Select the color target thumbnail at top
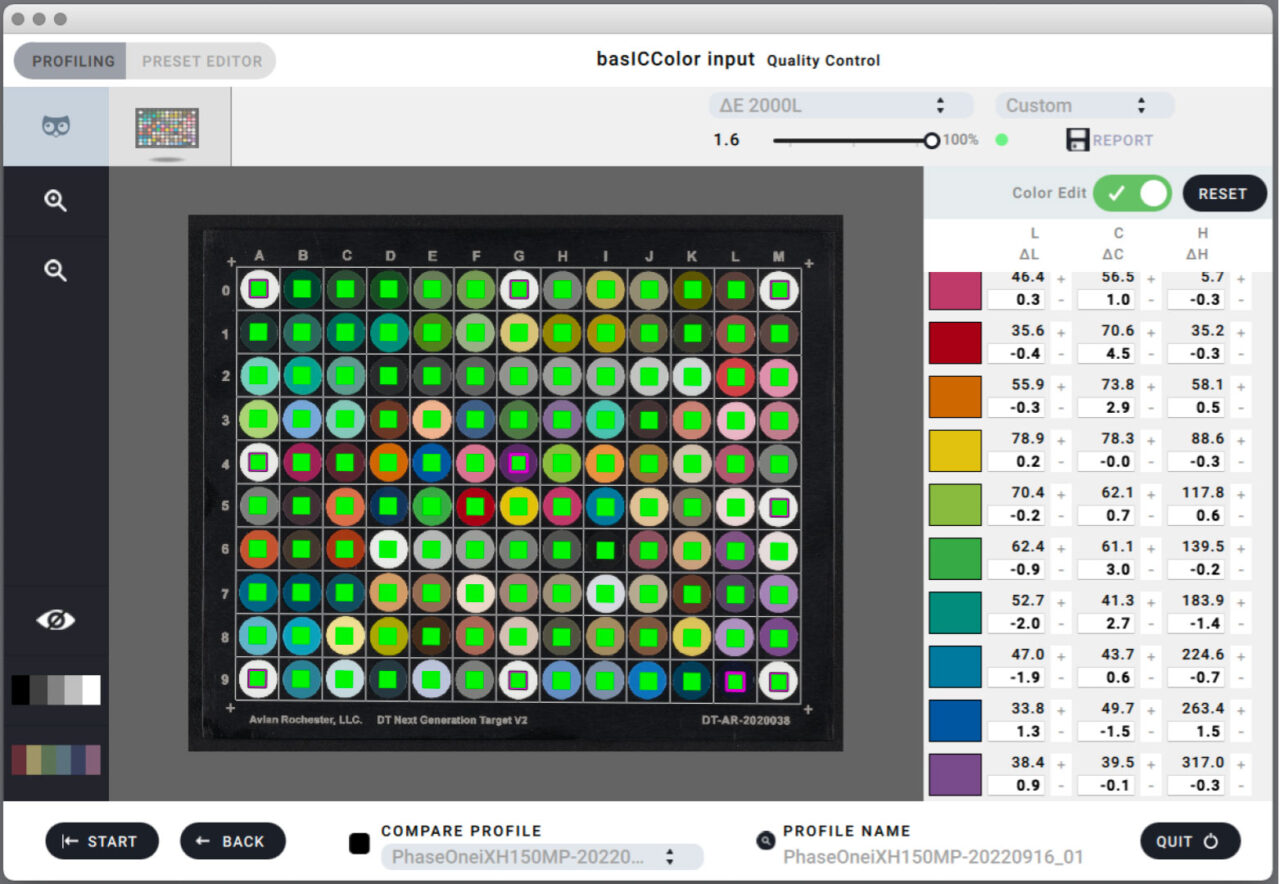Viewport: 1280px width, 884px height. coord(167,128)
